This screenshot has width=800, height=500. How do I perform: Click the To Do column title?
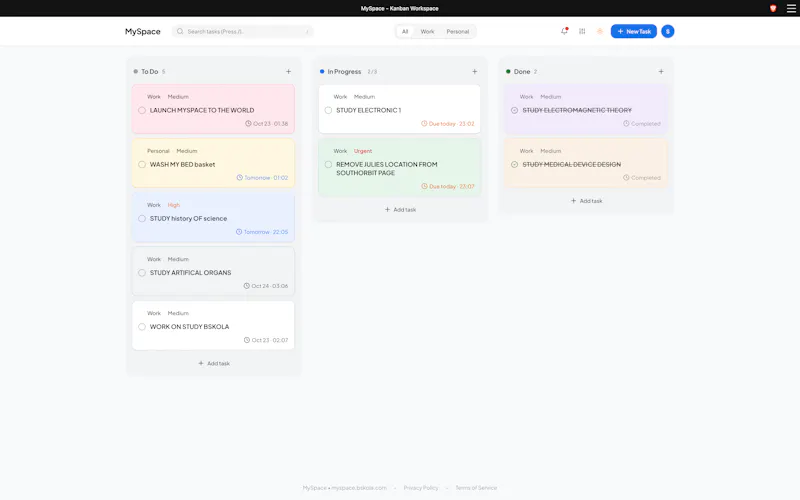tap(149, 71)
